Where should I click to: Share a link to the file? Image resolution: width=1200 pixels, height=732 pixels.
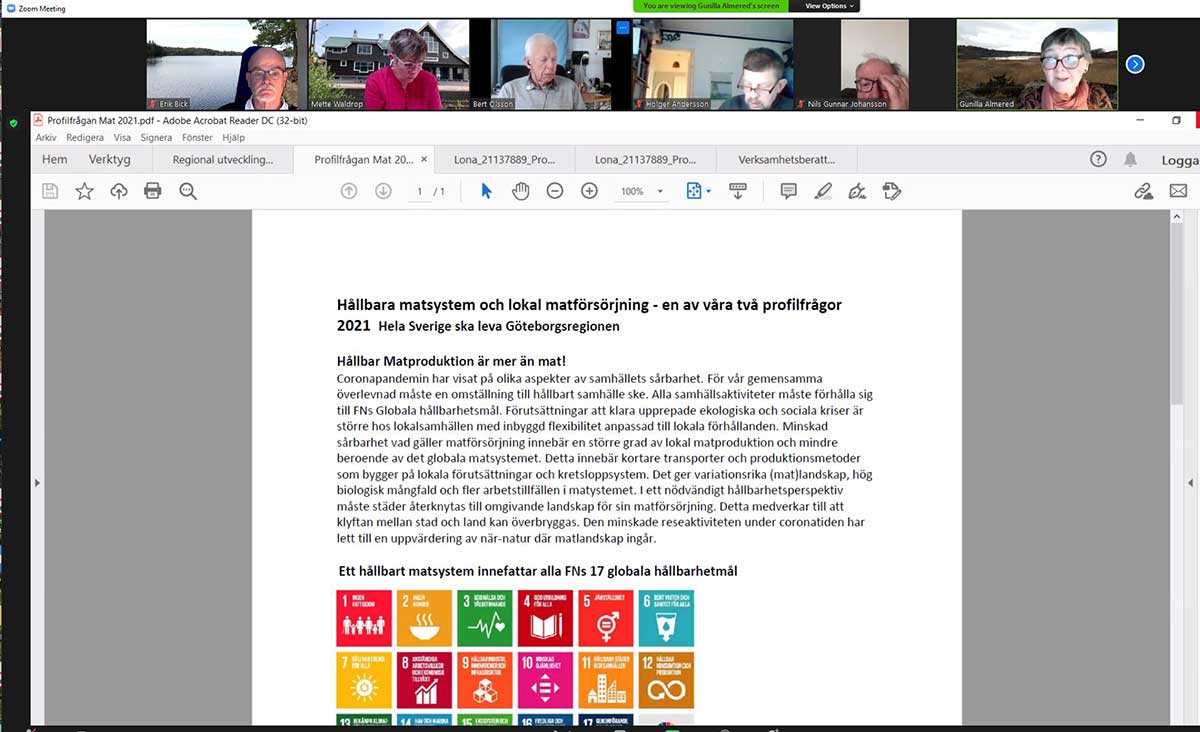(x=1144, y=191)
